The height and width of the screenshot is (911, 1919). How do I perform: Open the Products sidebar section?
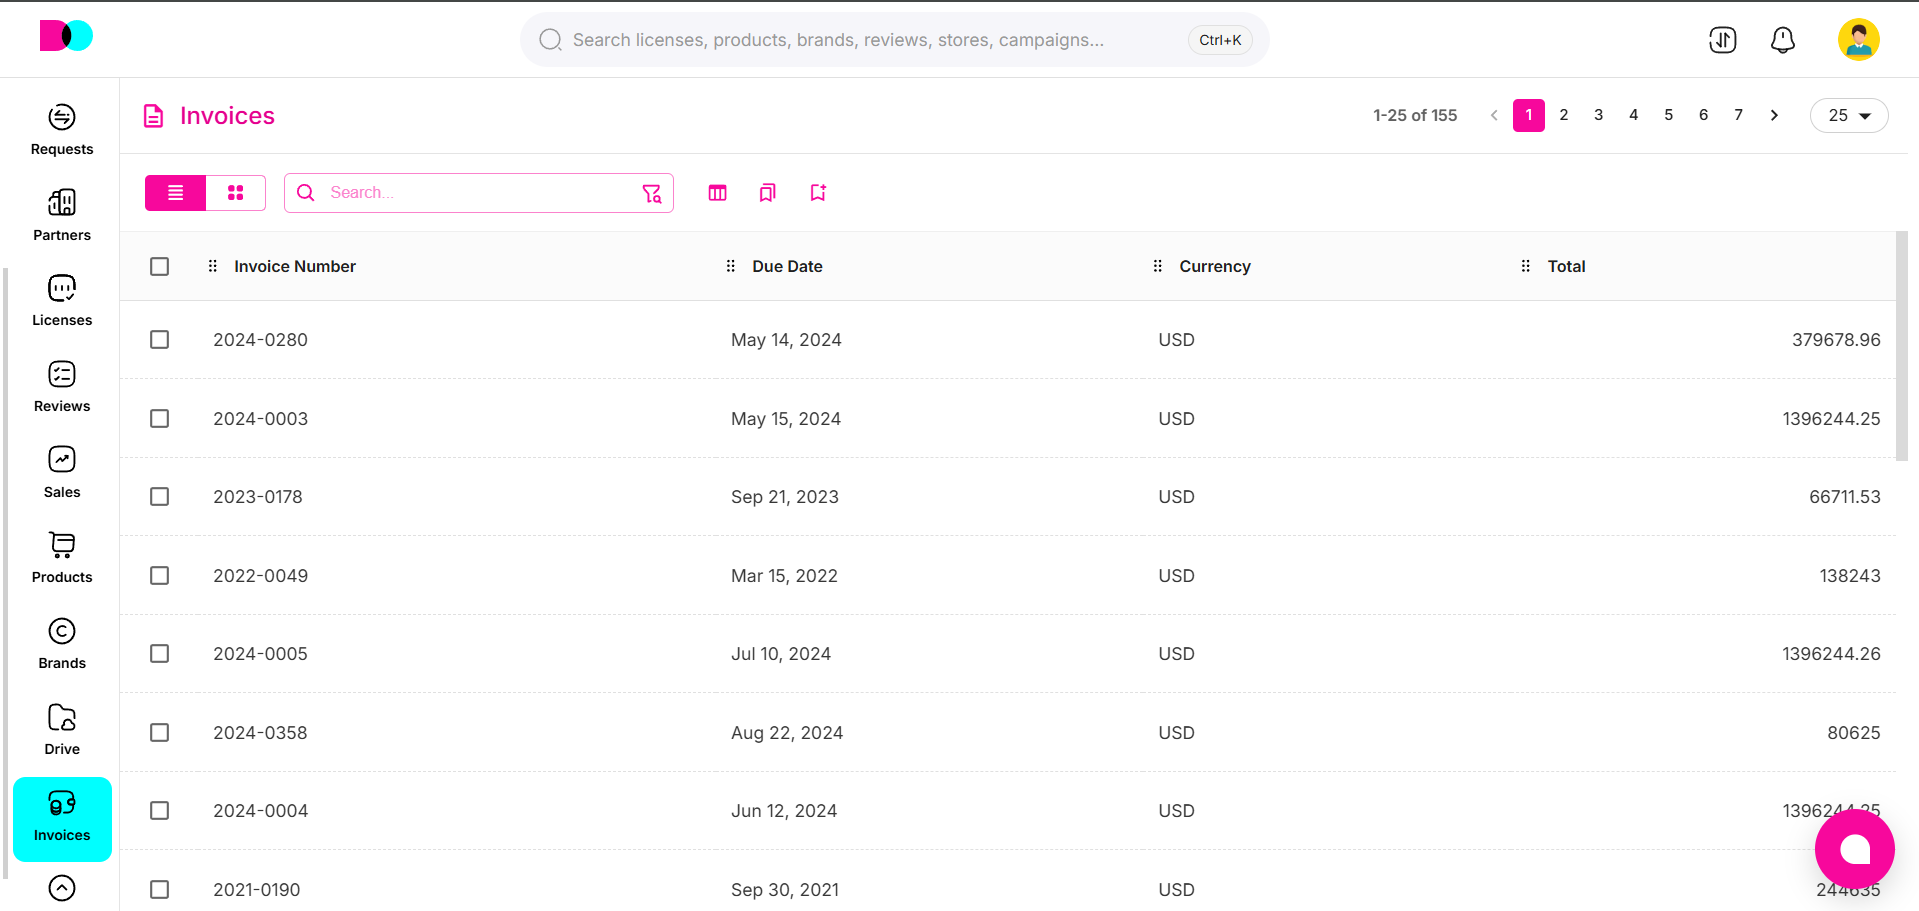coord(62,559)
